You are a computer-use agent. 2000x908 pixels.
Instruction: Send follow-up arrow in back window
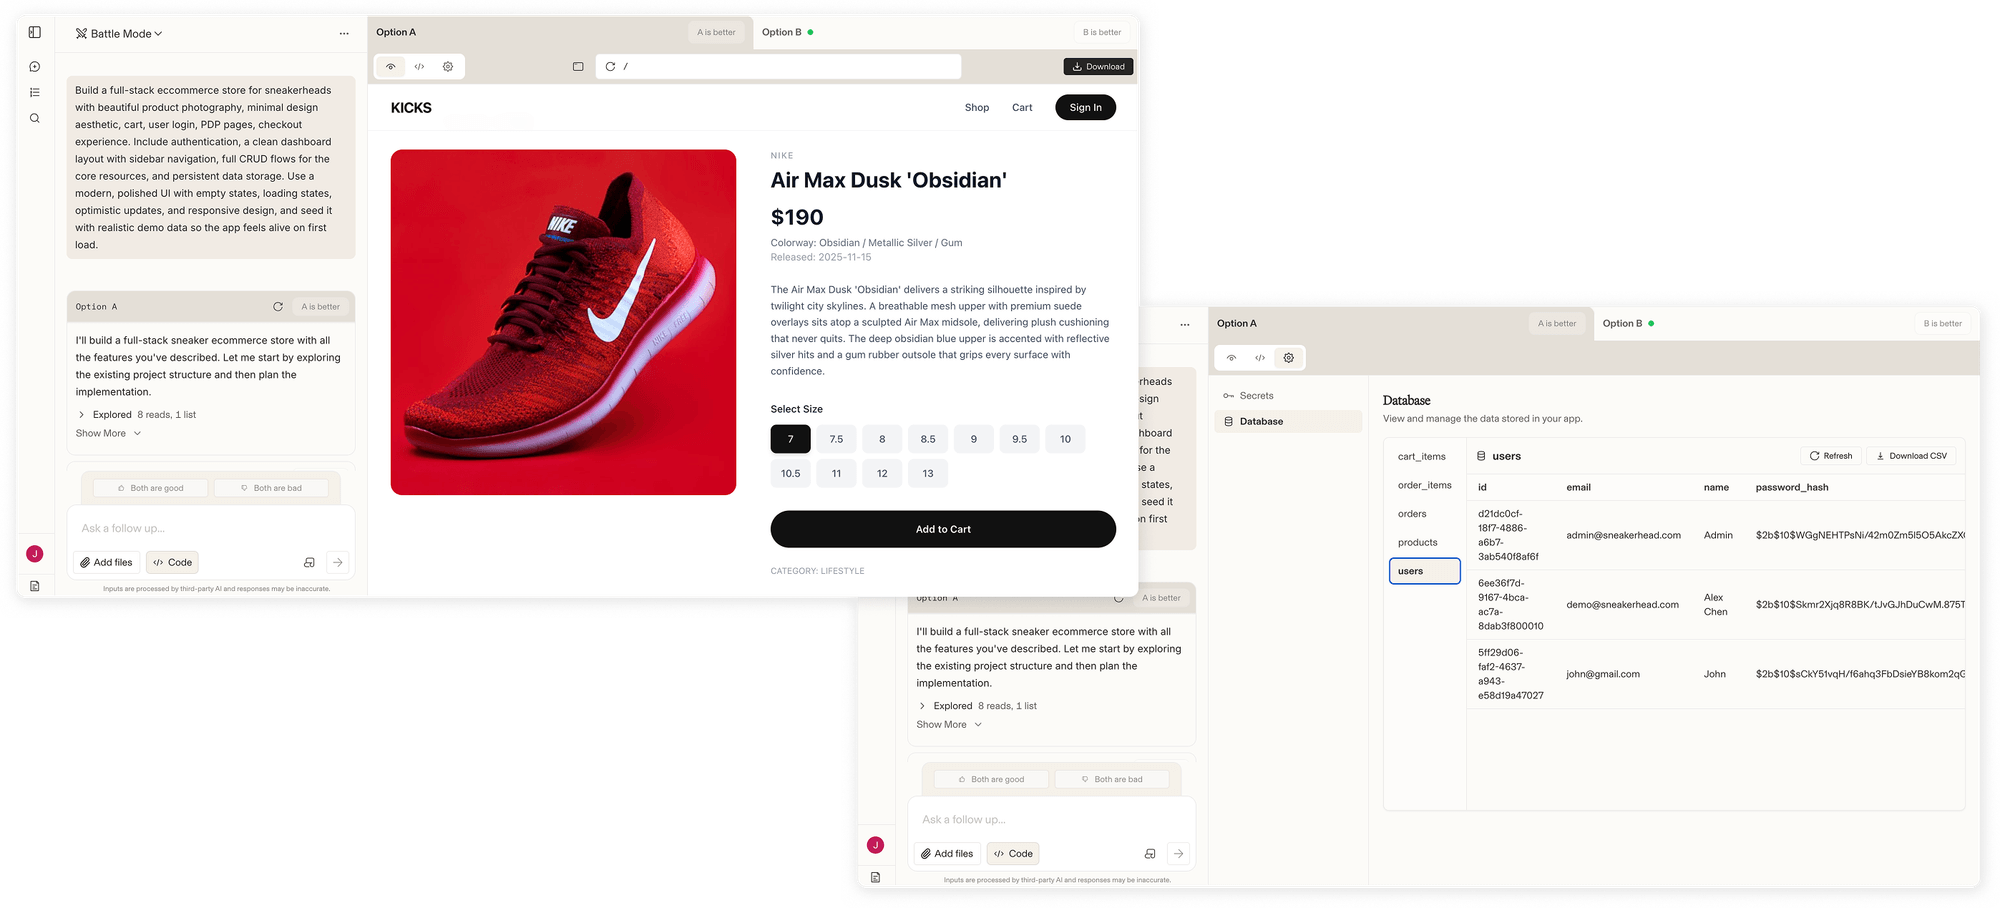click(x=1179, y=854)
